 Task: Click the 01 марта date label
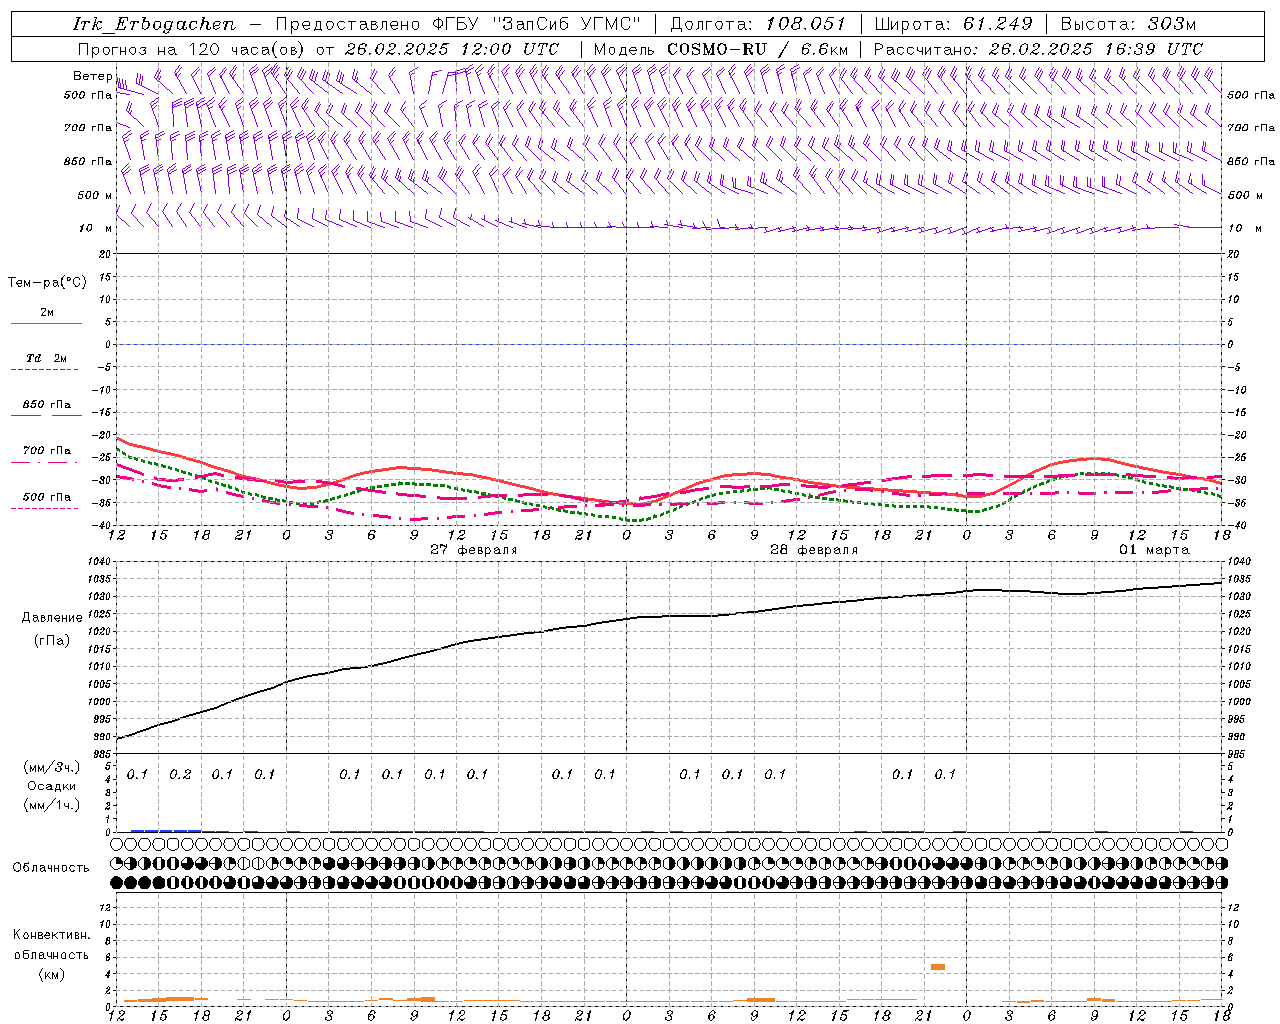[x=1154, y=550]
